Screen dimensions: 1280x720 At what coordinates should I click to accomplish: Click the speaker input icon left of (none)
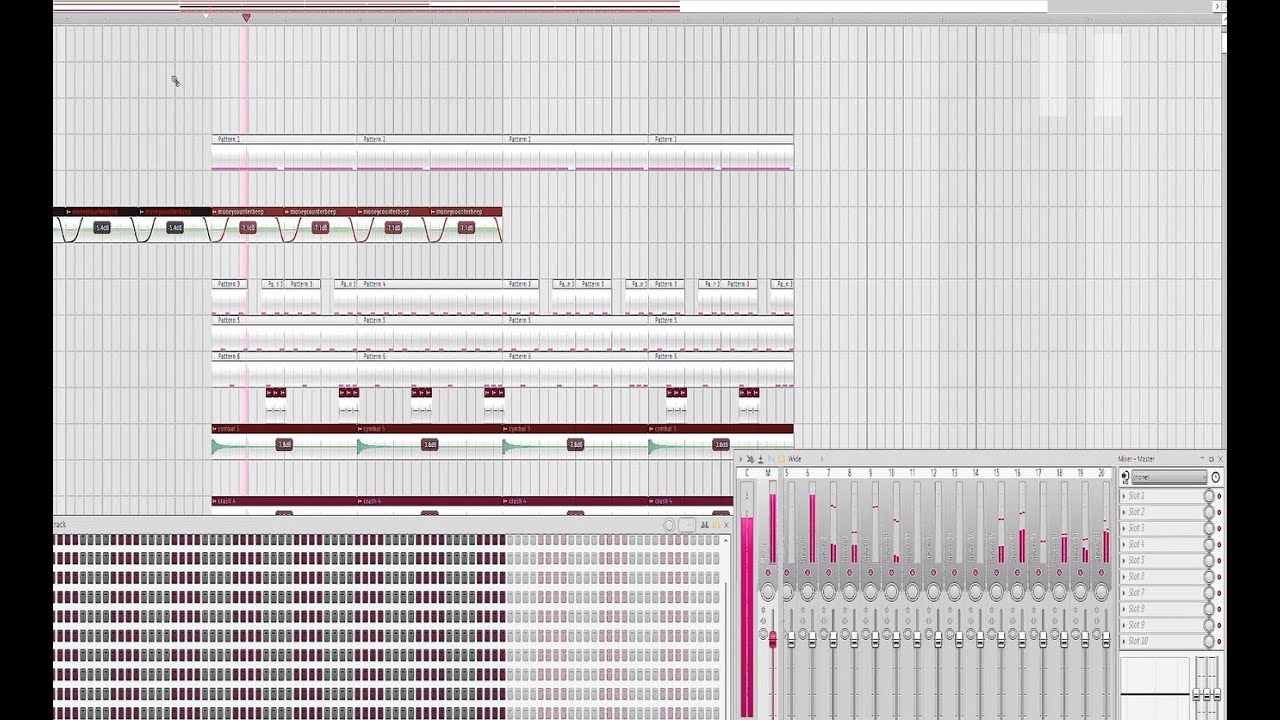(1125, 477)
